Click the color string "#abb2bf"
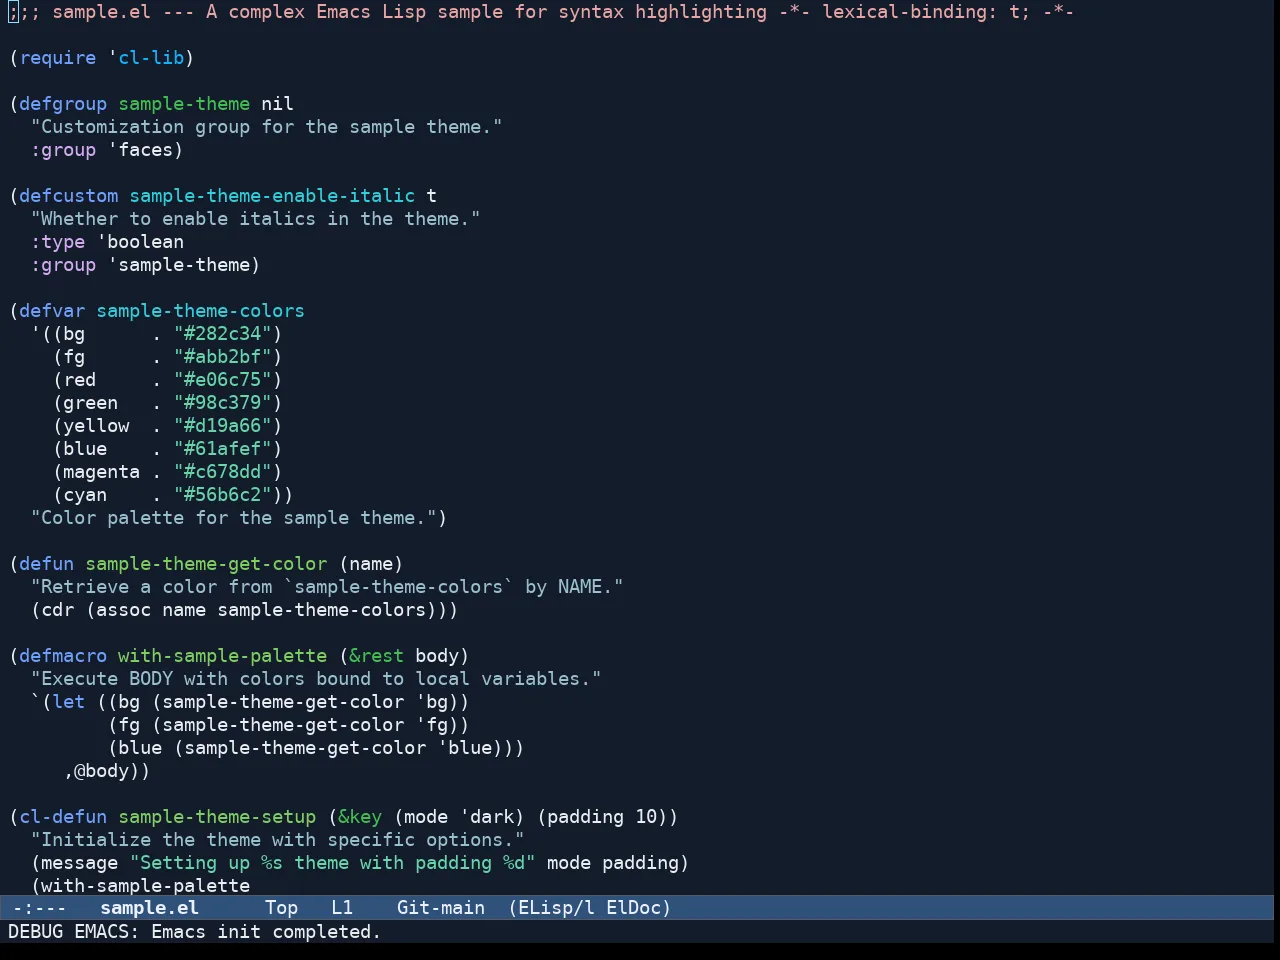 [223, 357]
